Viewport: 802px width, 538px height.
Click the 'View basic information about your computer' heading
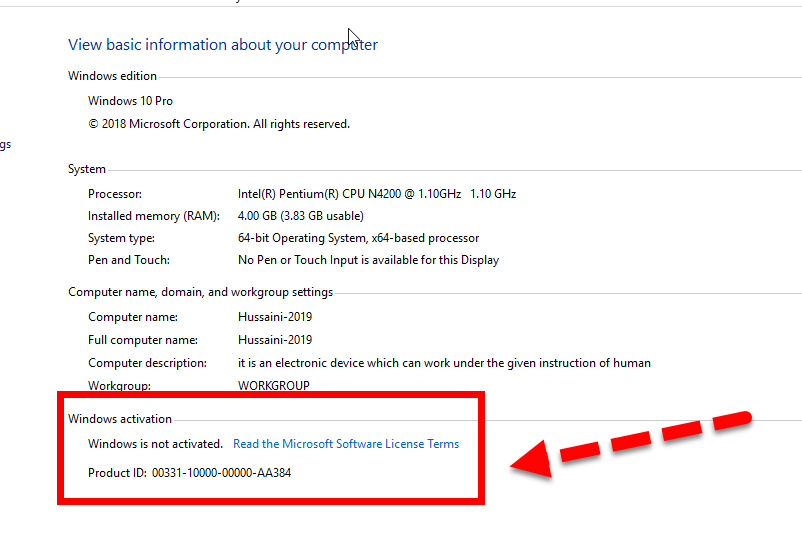(x=223, y=45)
